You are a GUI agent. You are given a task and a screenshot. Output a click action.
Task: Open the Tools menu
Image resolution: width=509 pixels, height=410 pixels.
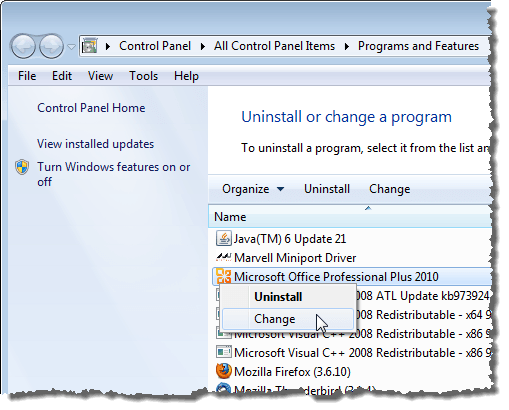pos(143,76)
